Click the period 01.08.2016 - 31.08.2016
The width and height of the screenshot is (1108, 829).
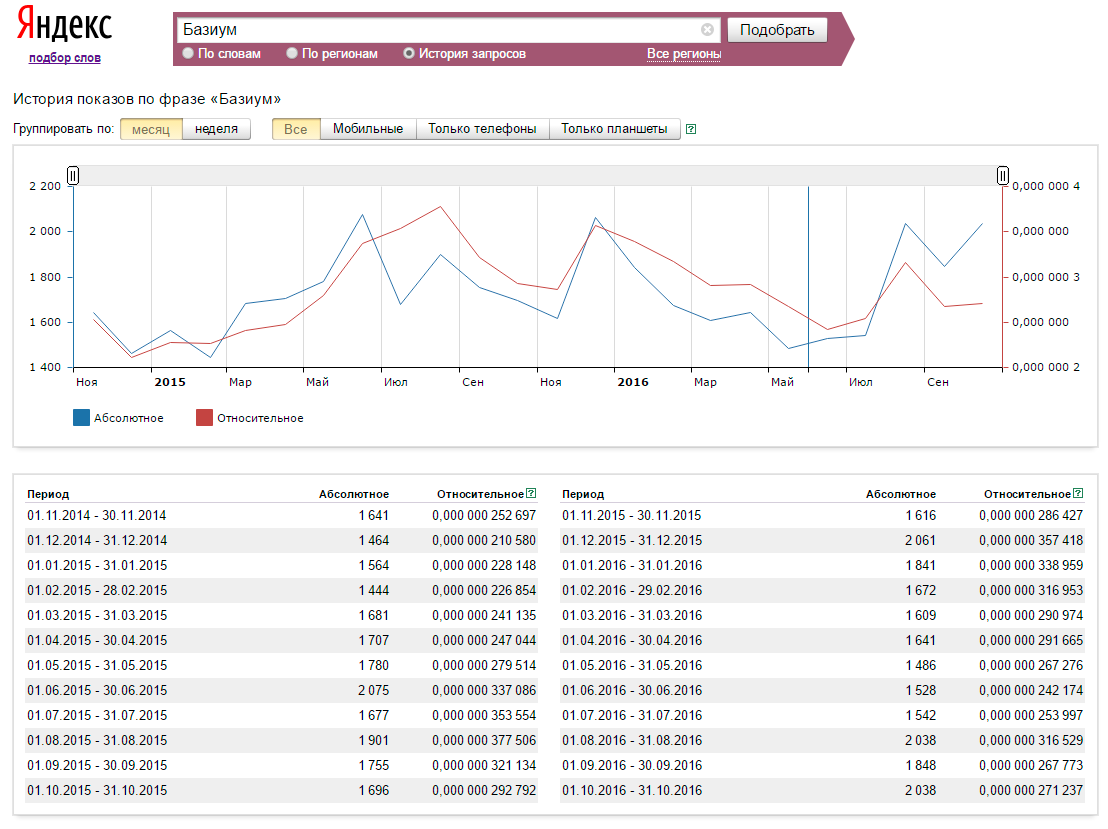coord(632,741)
